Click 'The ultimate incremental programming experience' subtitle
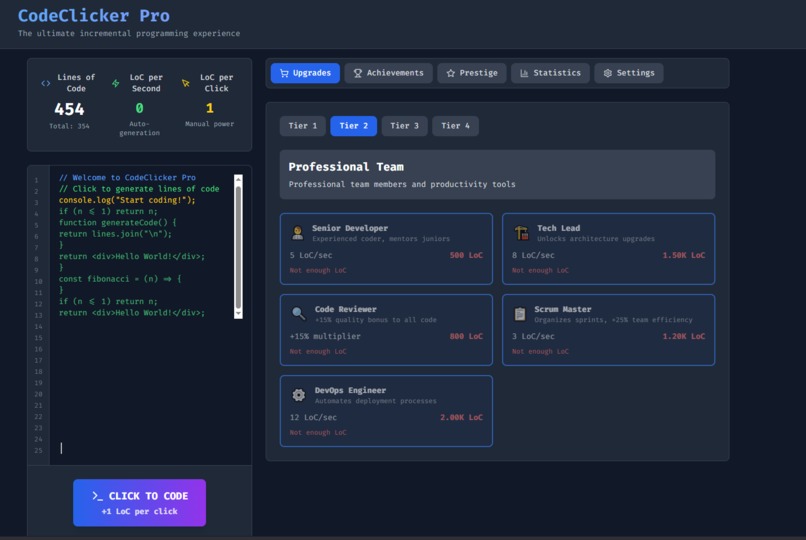The height and width of the screenshot is (540, 806). pos(129,33)
